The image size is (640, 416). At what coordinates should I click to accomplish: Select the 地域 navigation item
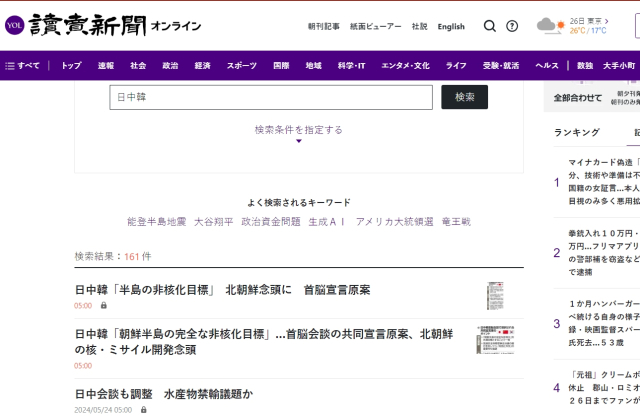coord(313,65)
